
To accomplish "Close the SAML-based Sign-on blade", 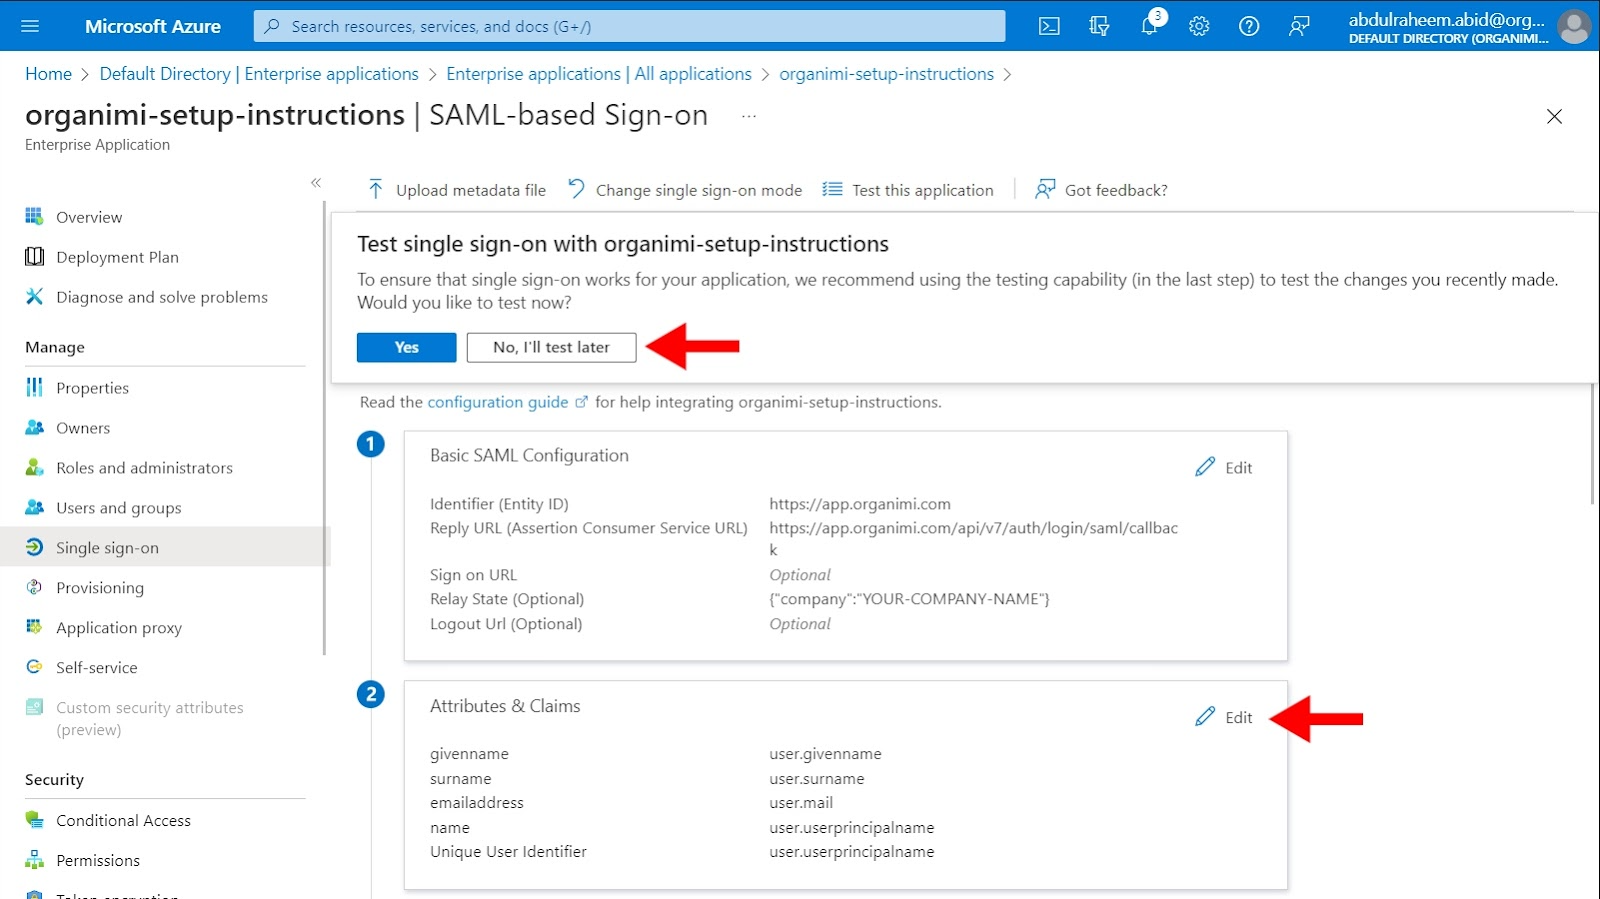I will [x=1554, y=116].
